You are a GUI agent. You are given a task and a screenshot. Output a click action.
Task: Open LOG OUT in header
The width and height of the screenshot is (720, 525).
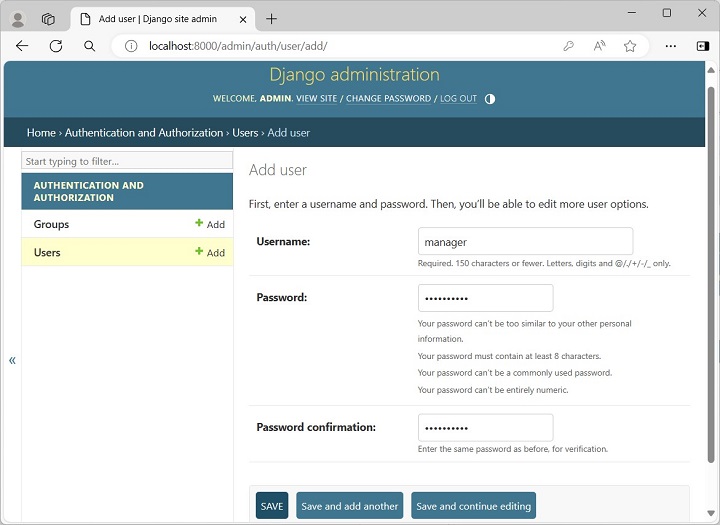(458, 99)
